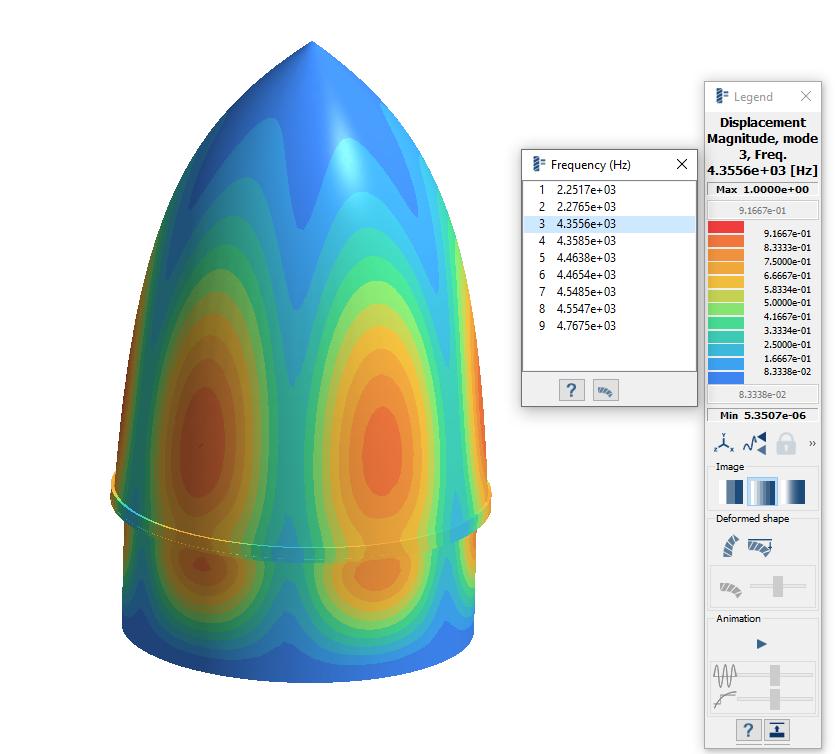Click the deformation scale slider handle

pyautogui.click(x=777, y=588)
